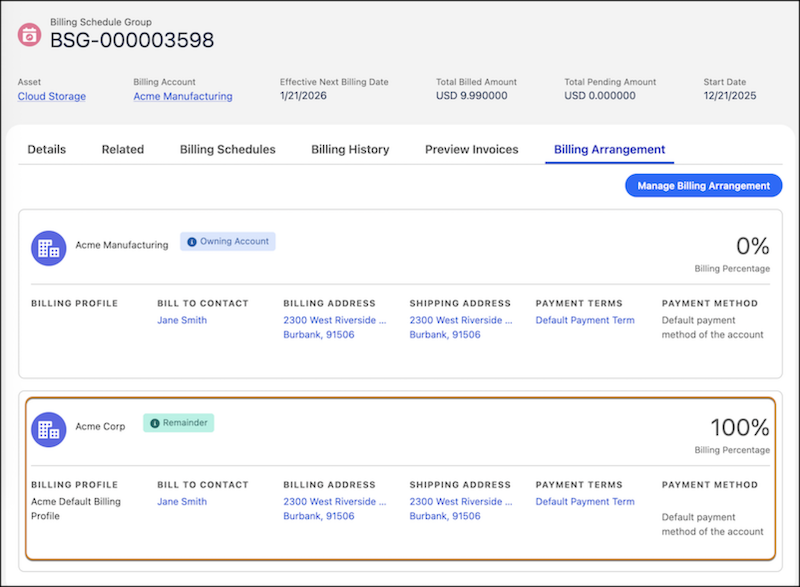The image size is (800, 587).
Task: Open Default Payment Term in Acme Manufacturing card
Action: point(585,320)
